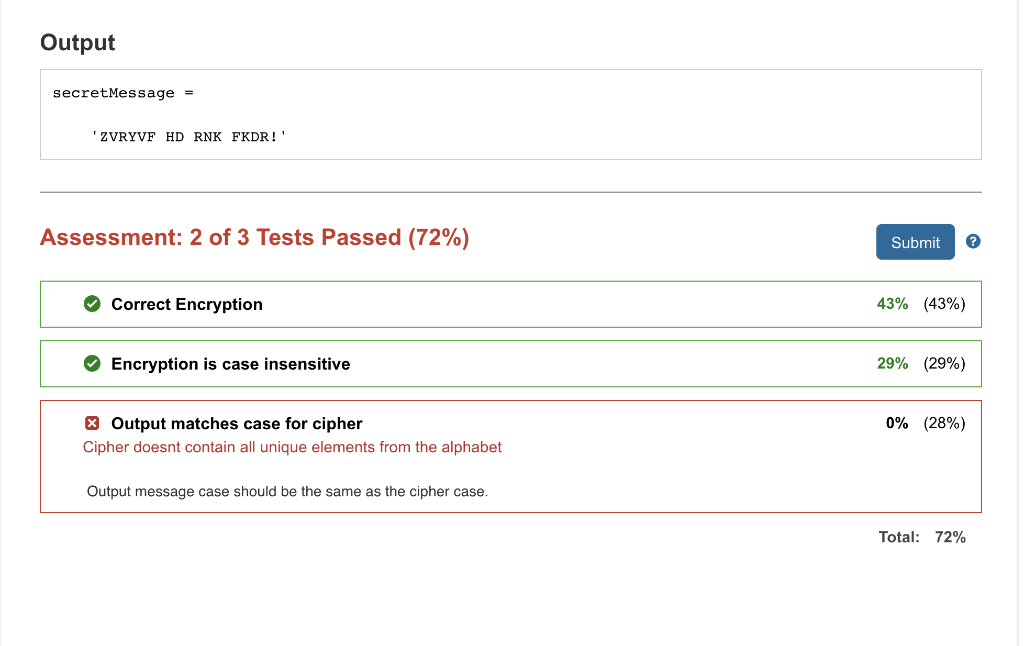Click the red X failed test icon

pos(92,423)
